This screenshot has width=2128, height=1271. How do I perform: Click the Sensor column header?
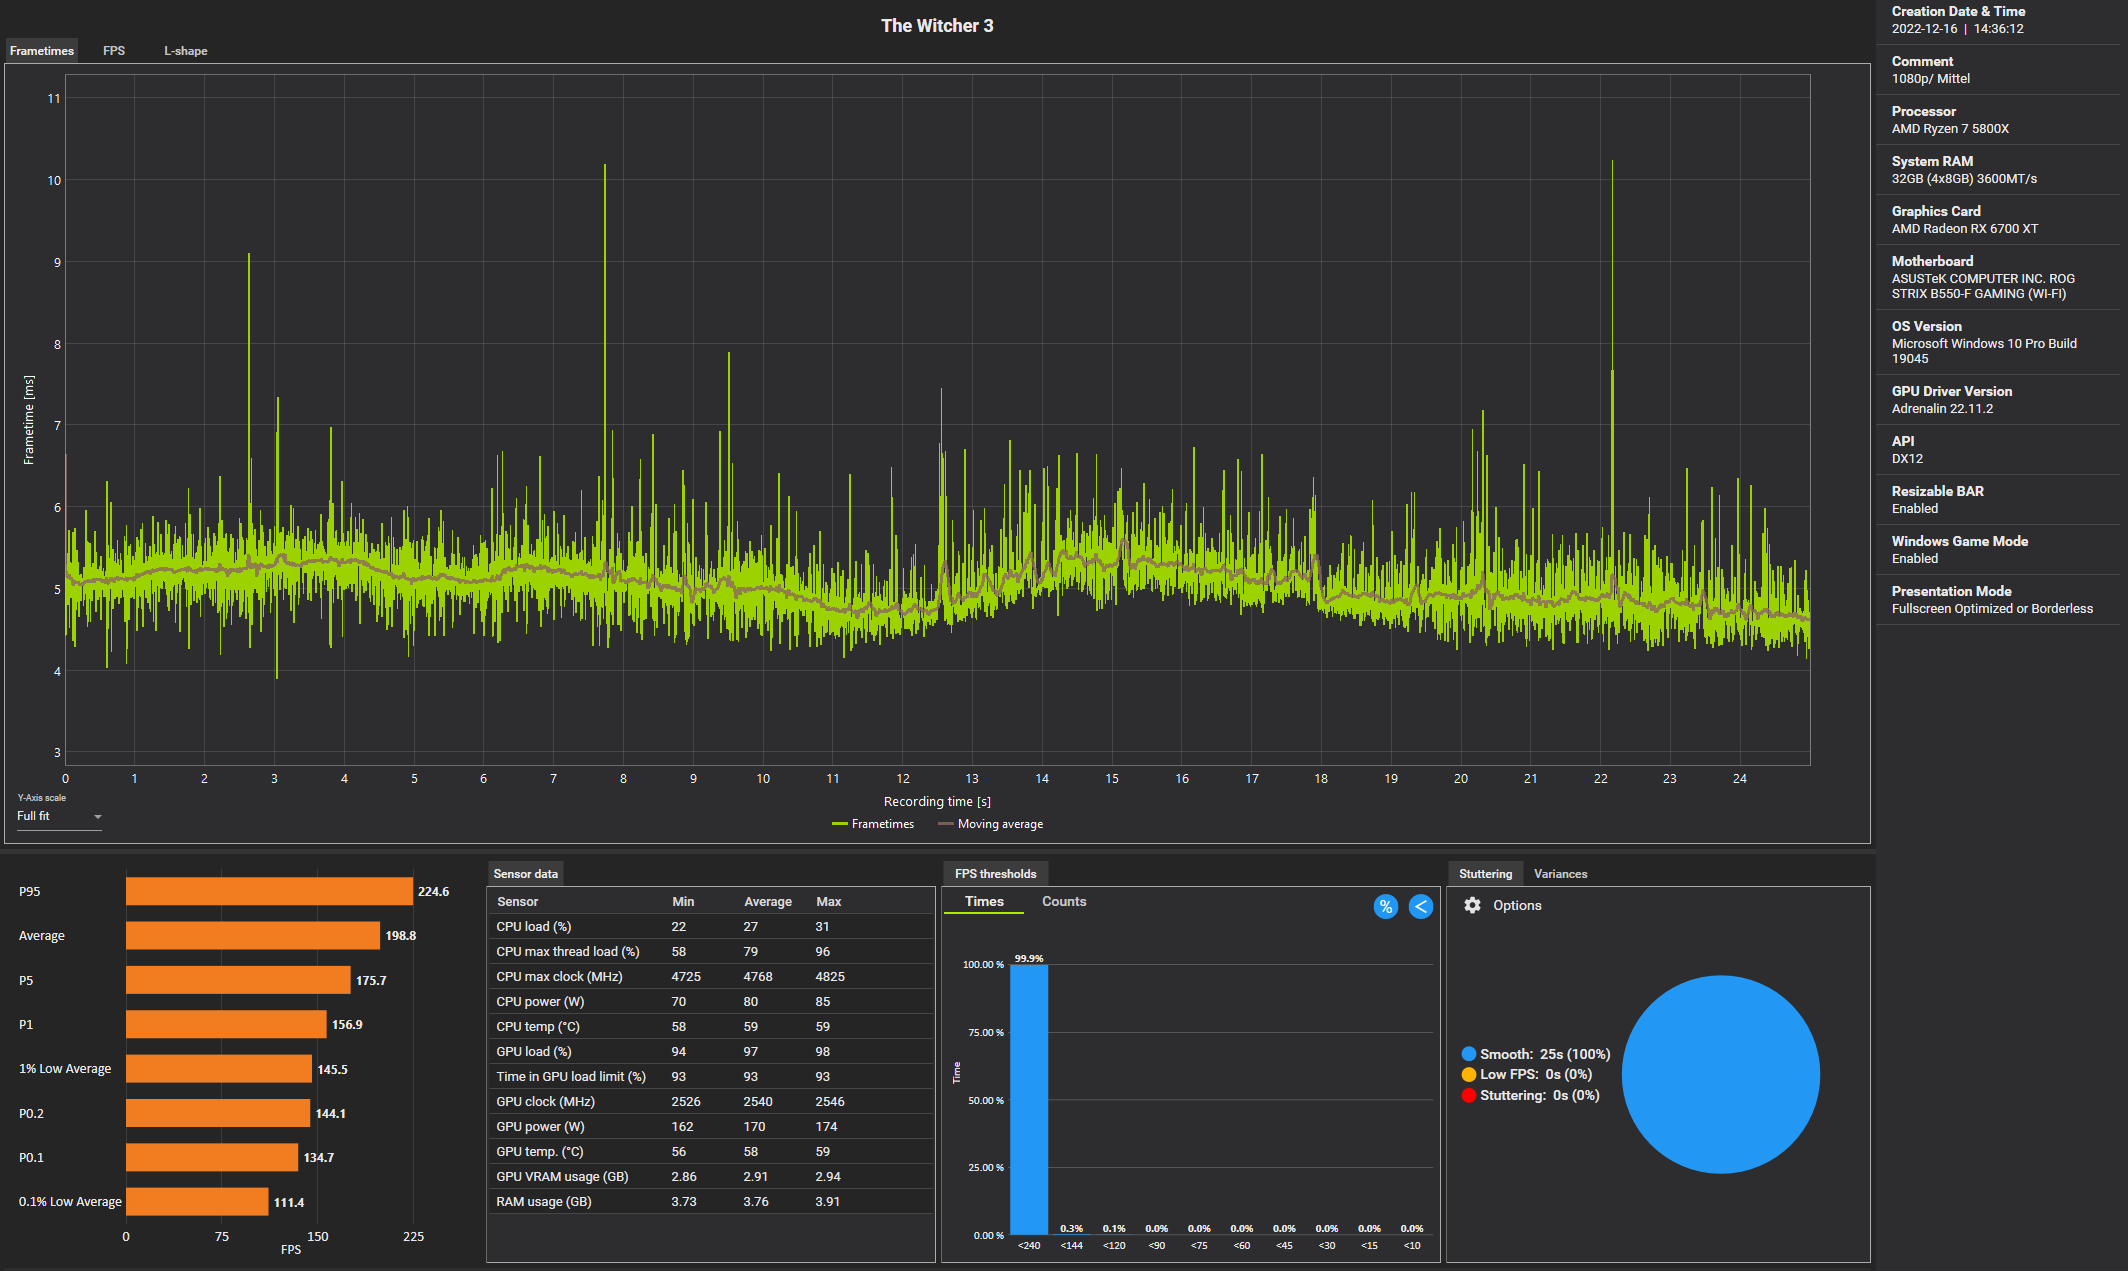tap(517, 902)
